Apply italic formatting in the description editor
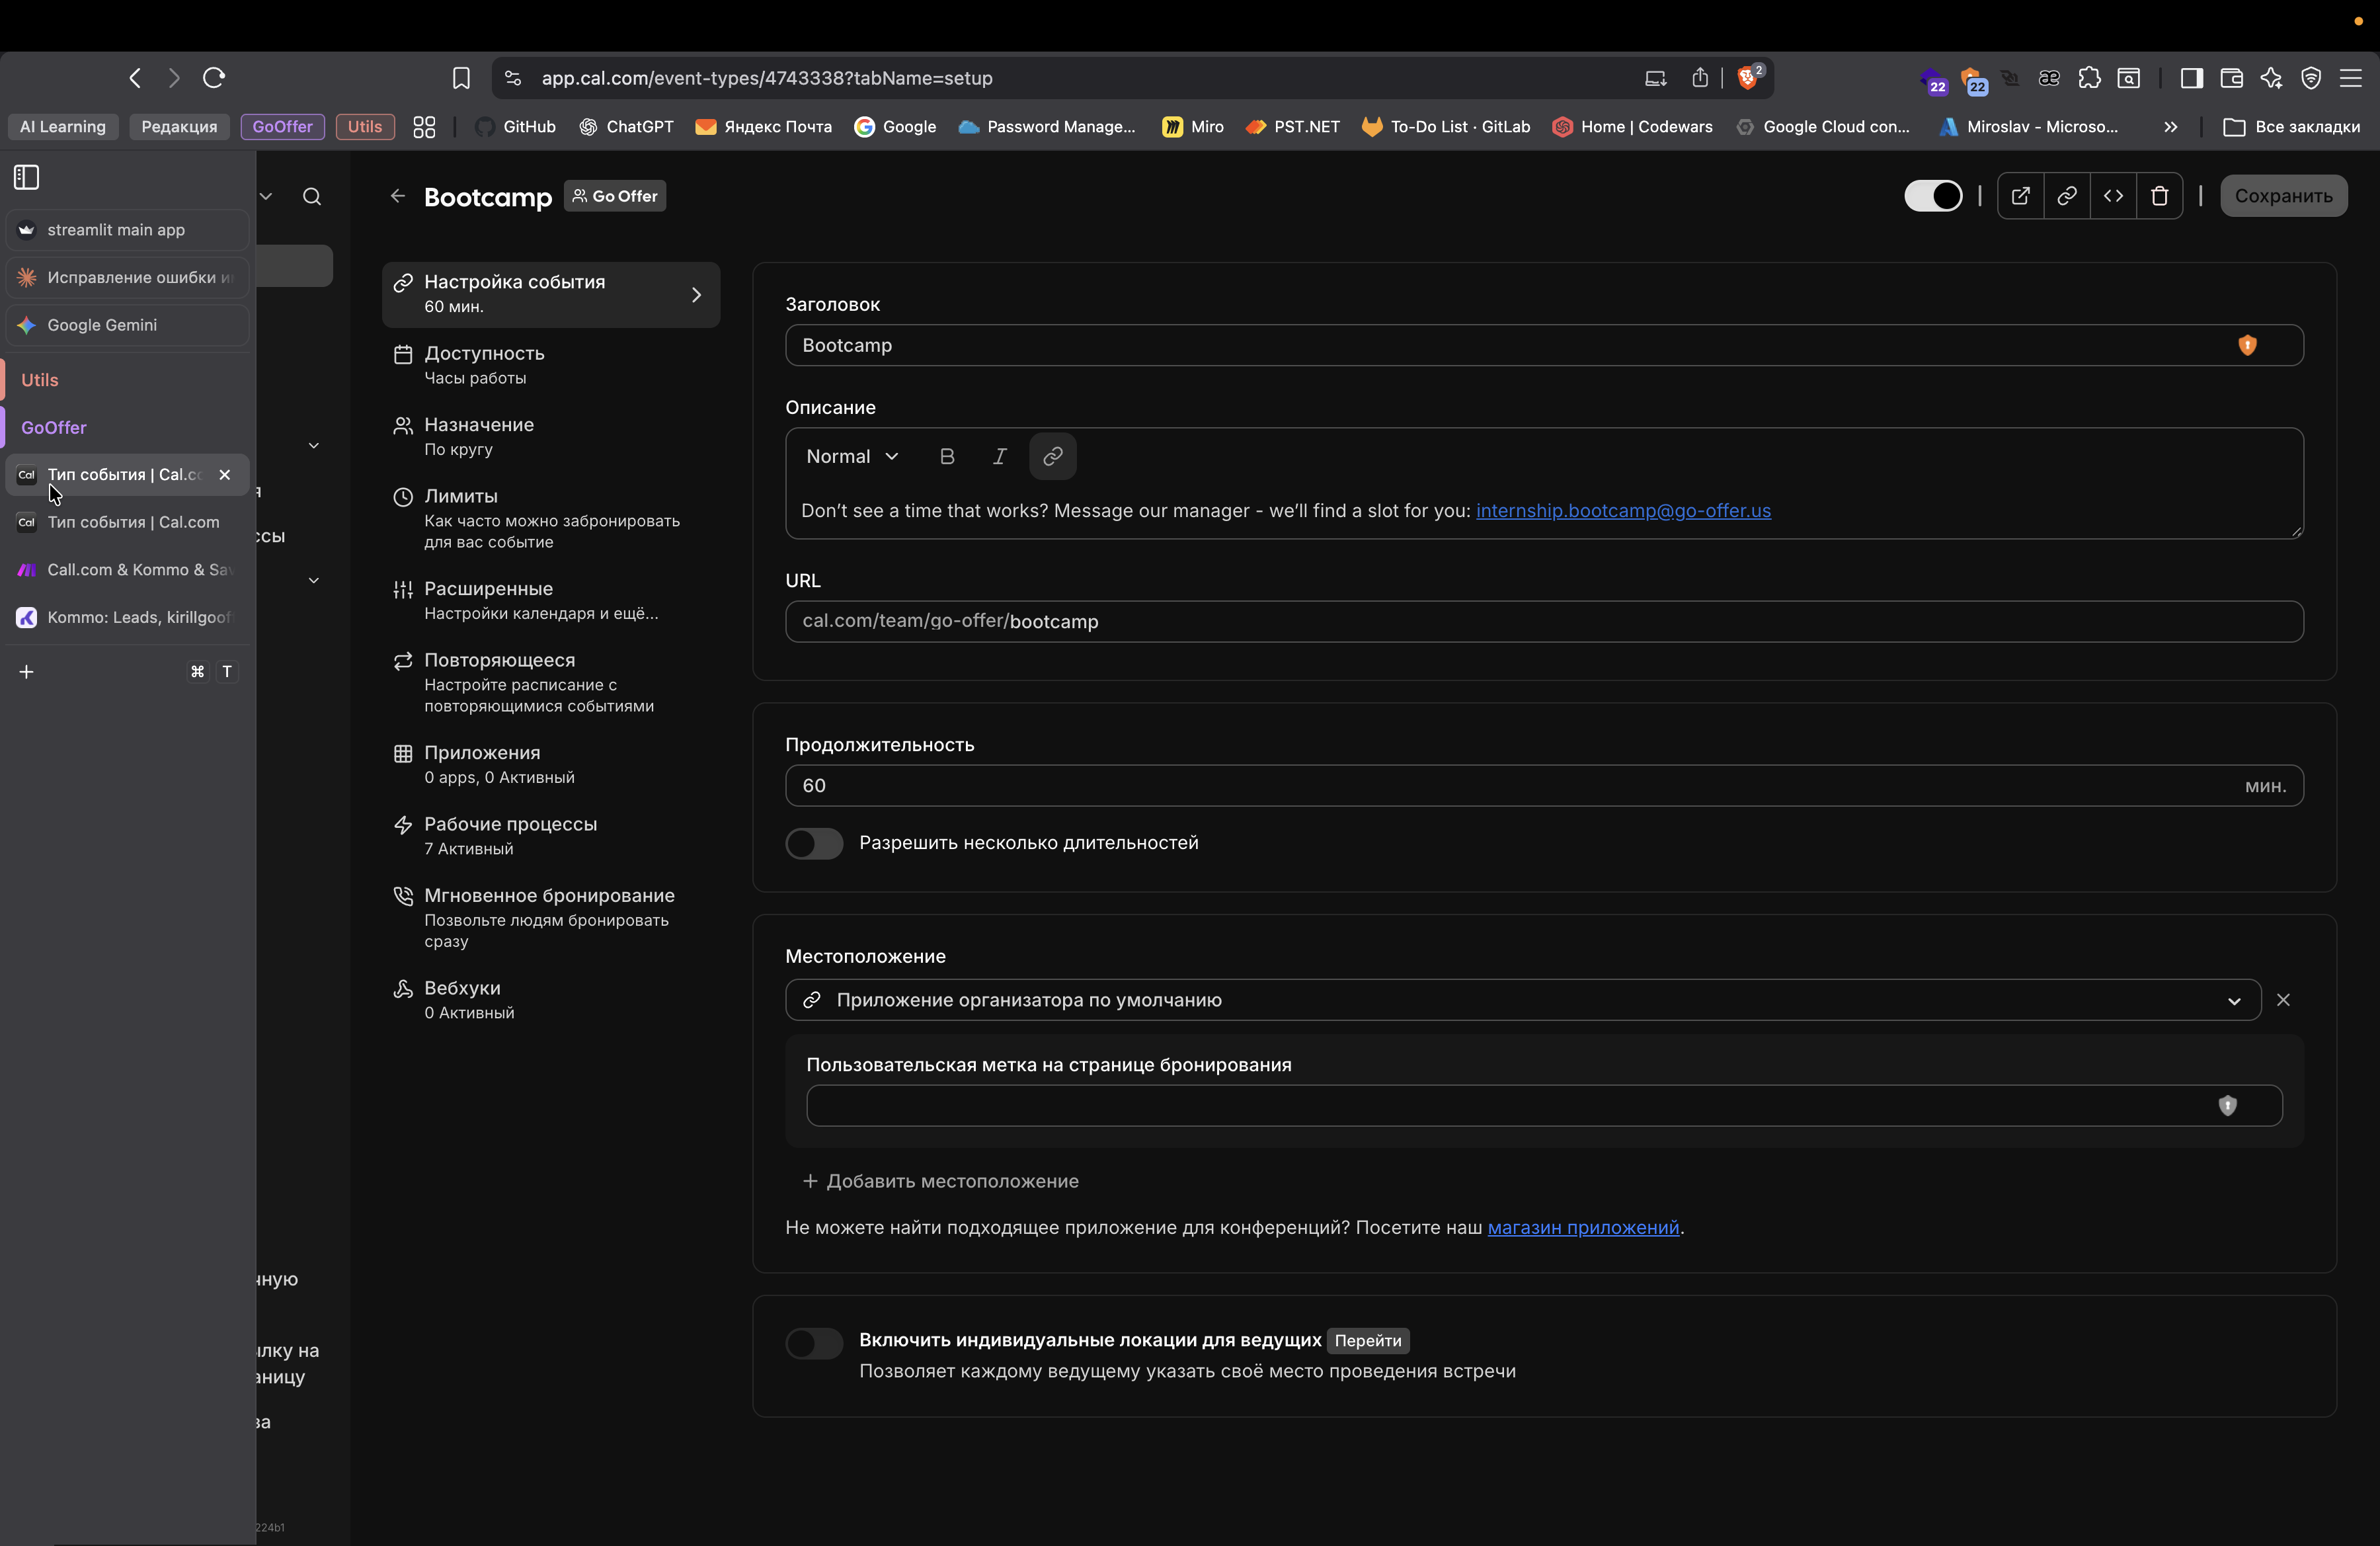The image size is (2380, 1546). pyautogui.click(x=999, y=456)
